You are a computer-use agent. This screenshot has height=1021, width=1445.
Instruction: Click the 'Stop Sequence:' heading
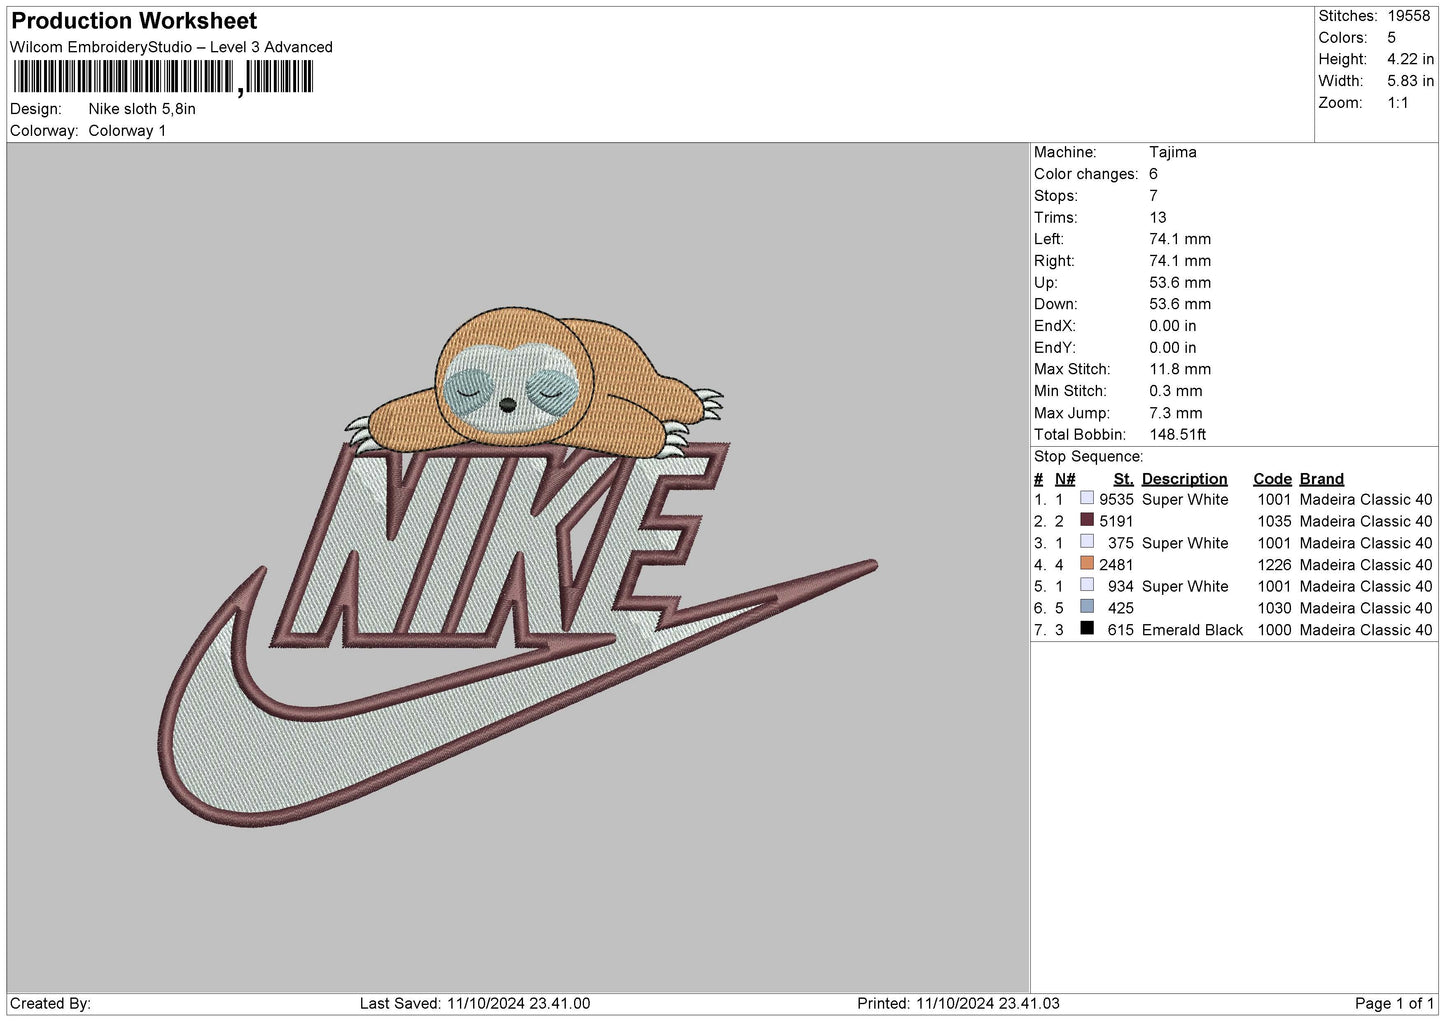(1089, 457)
